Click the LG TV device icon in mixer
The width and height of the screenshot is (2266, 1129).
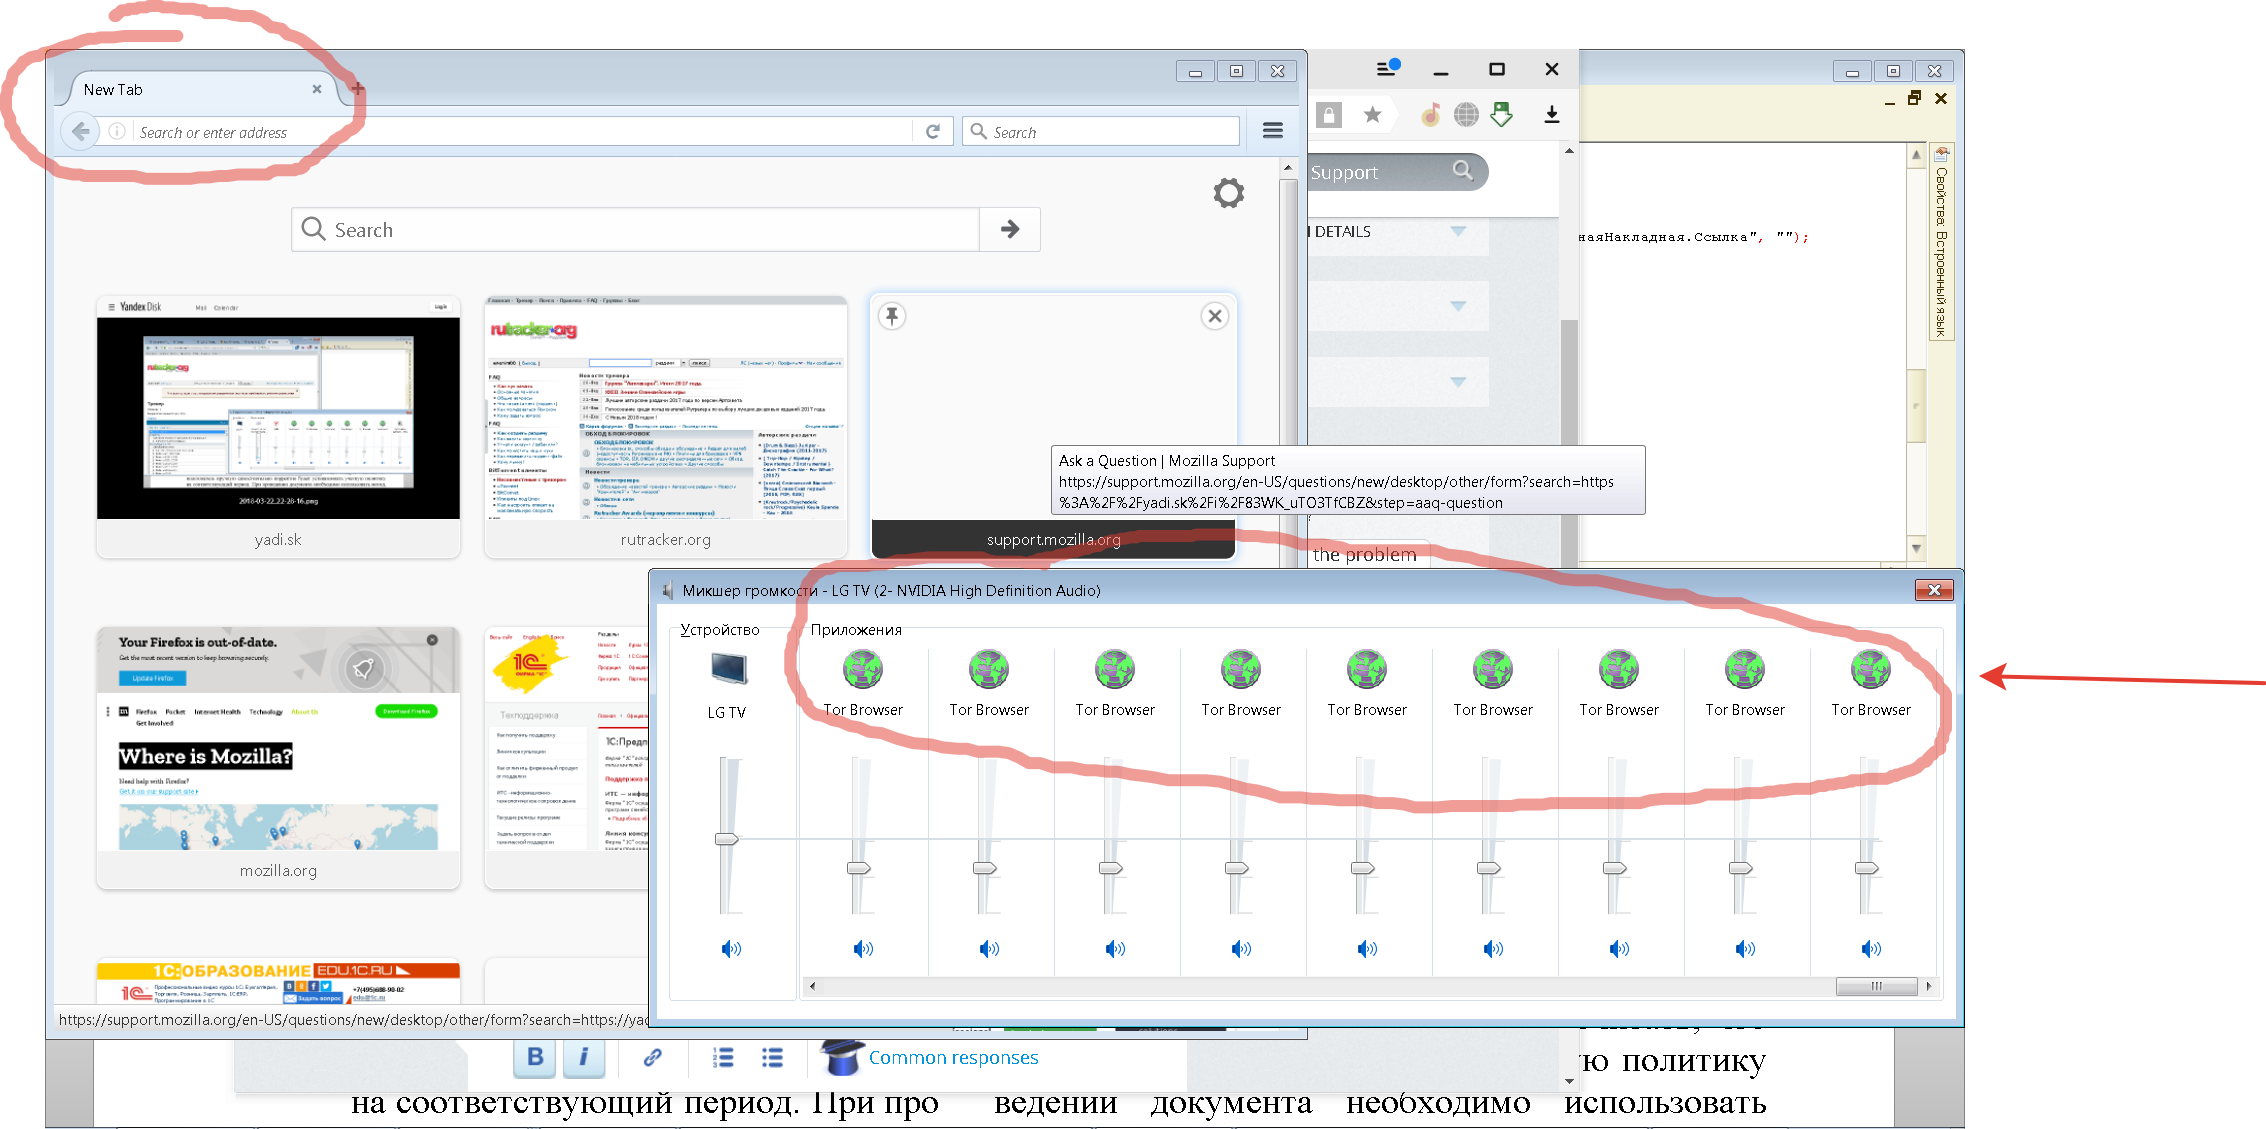click(x=728, y=669)
